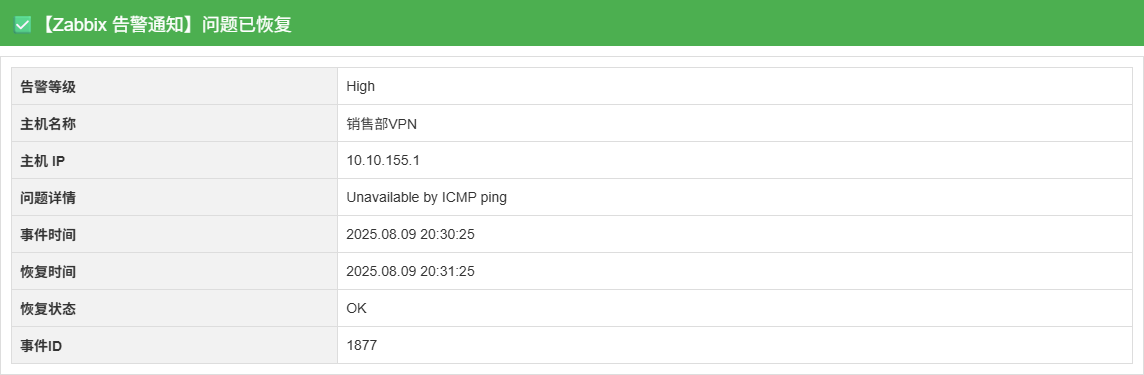Click the host name value 销售部VPN
Viewport: 1144px width, 375px height.
pyautogui.click(x=382, y=124)
